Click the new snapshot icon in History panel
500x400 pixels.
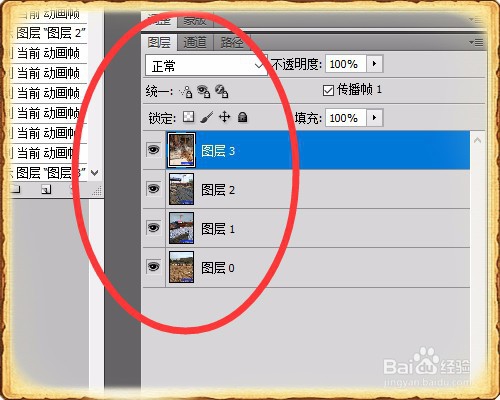tap(46, 190)
